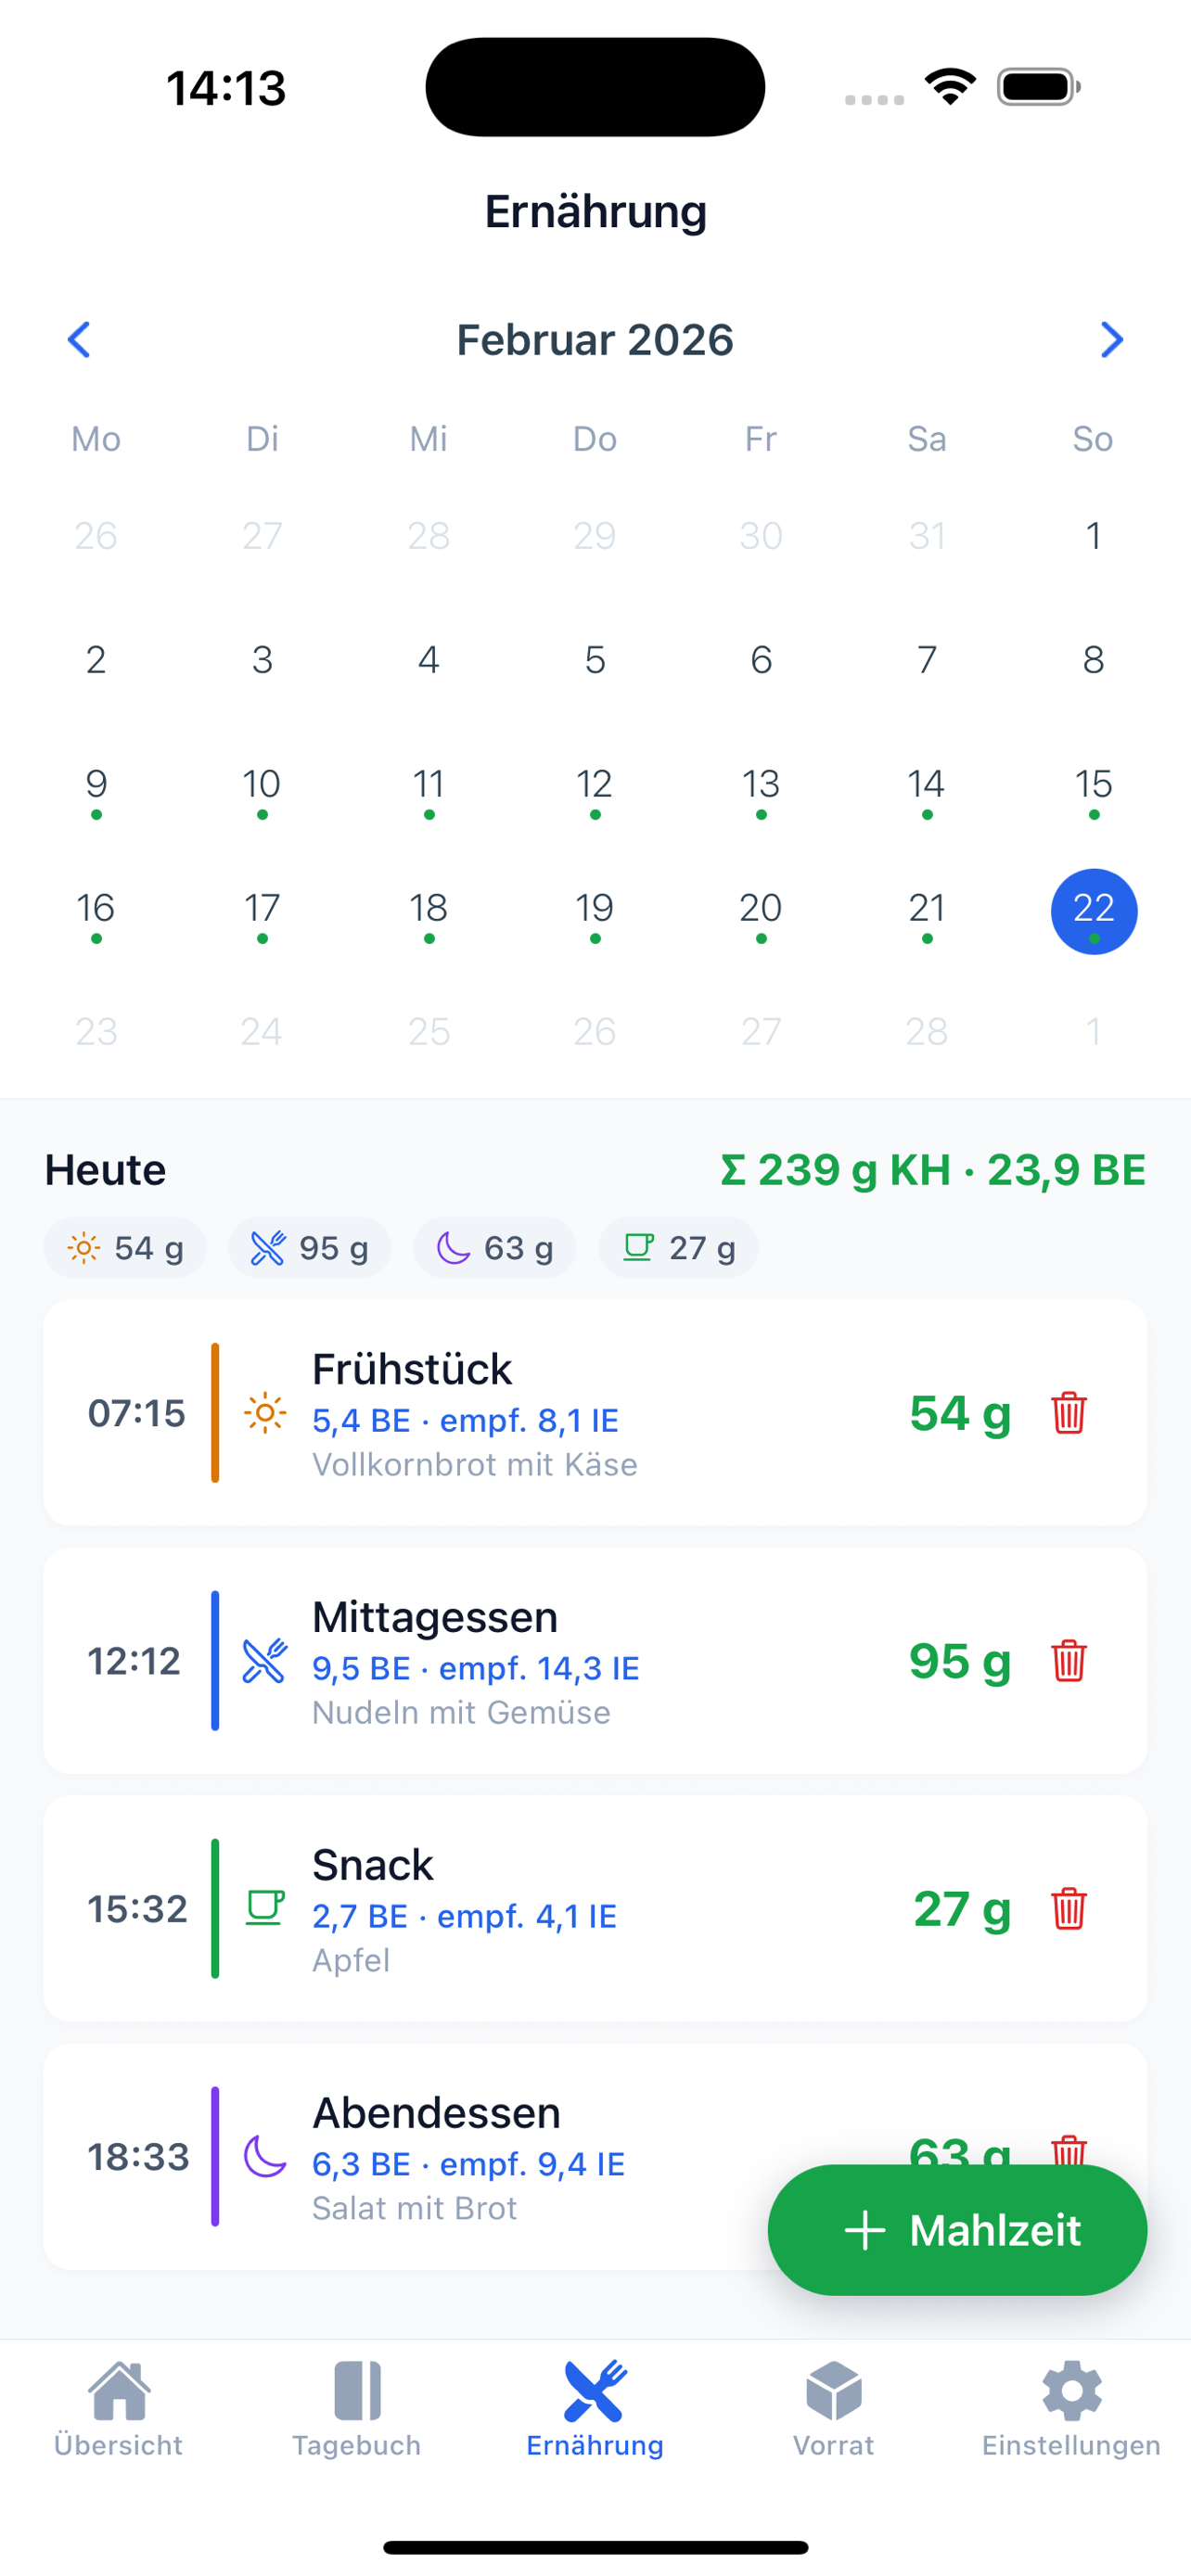Tap the cup icon on Snack card
This screenshot has width=1191, height=2576.
click(x=265, y=1909)
